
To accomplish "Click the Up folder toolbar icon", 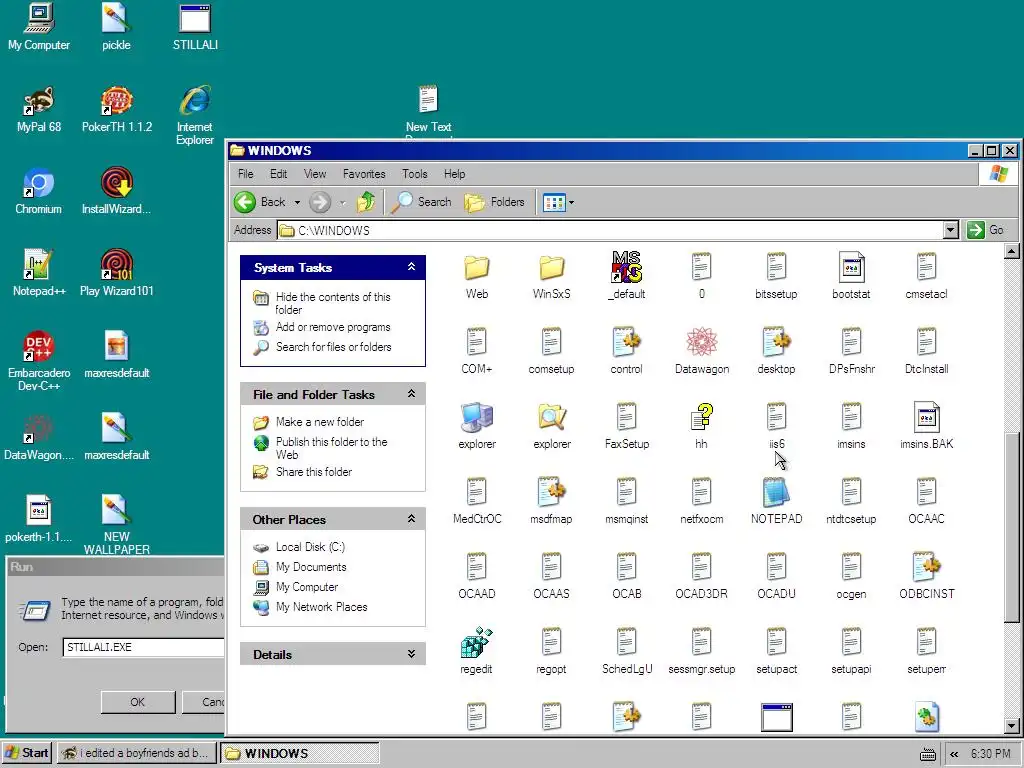I will 366,202.
